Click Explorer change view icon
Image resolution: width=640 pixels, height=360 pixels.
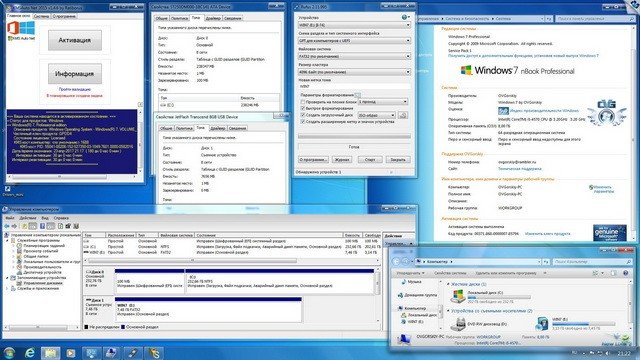tap(596, 273)
